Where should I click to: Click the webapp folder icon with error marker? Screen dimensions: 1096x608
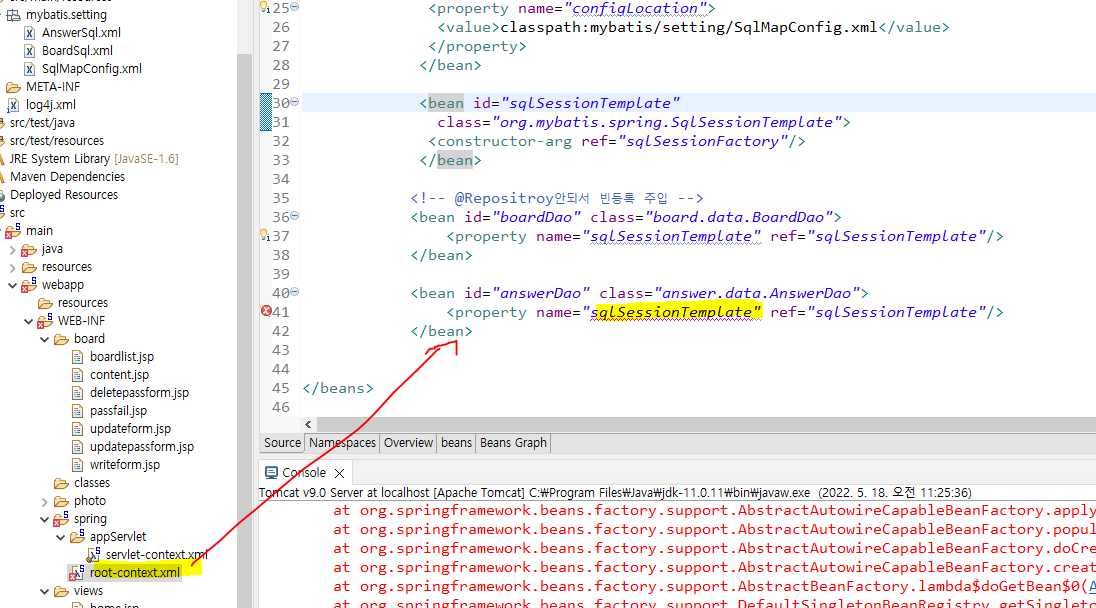tap(29, 284)
